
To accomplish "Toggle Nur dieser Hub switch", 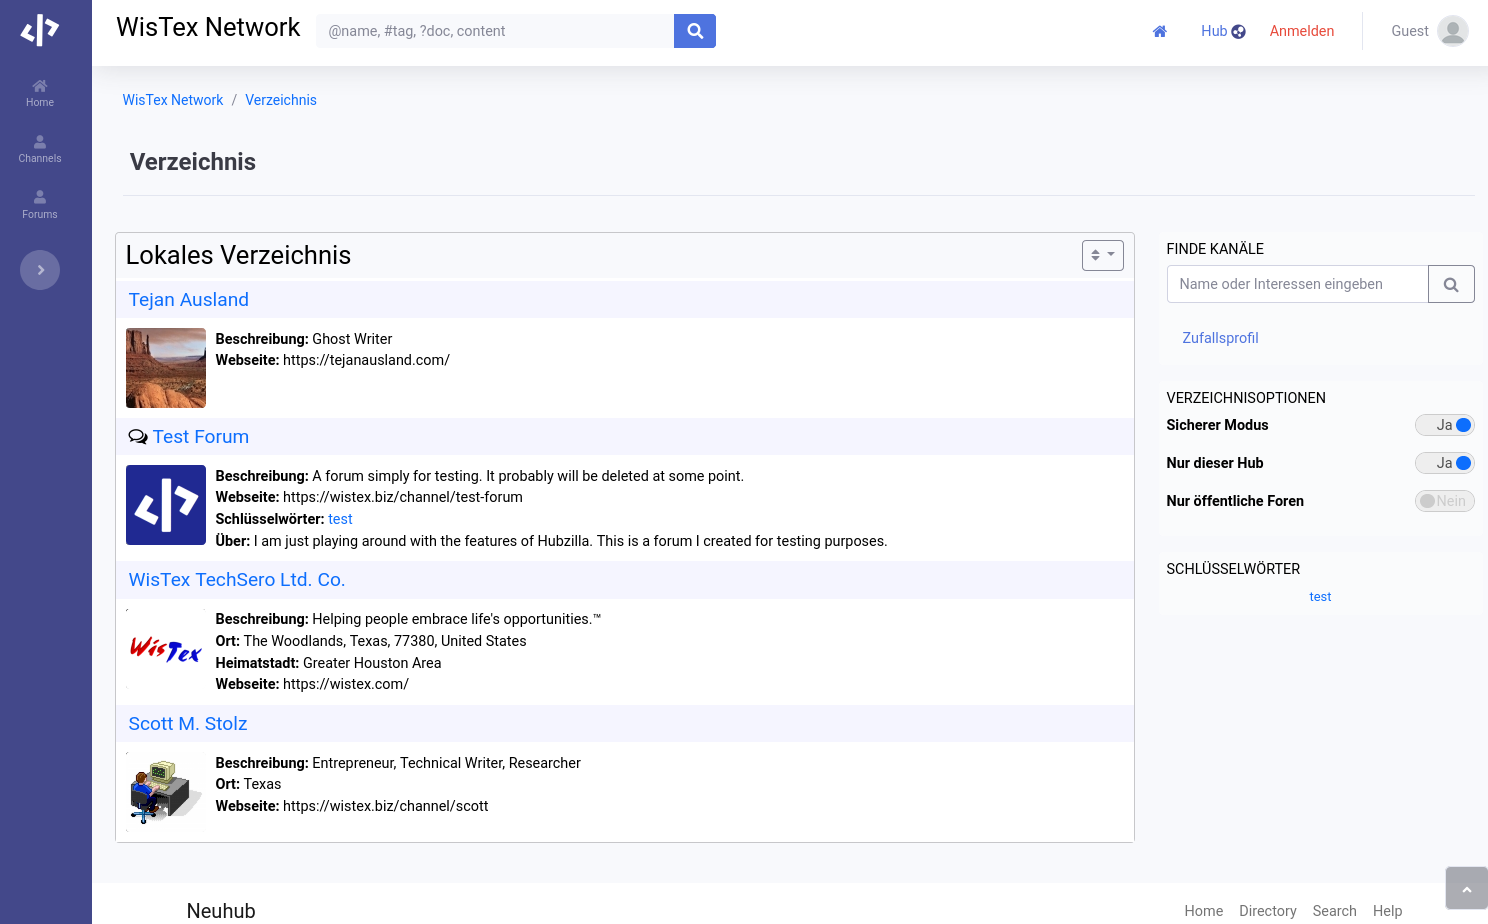I will click(x=1444, y=463).
